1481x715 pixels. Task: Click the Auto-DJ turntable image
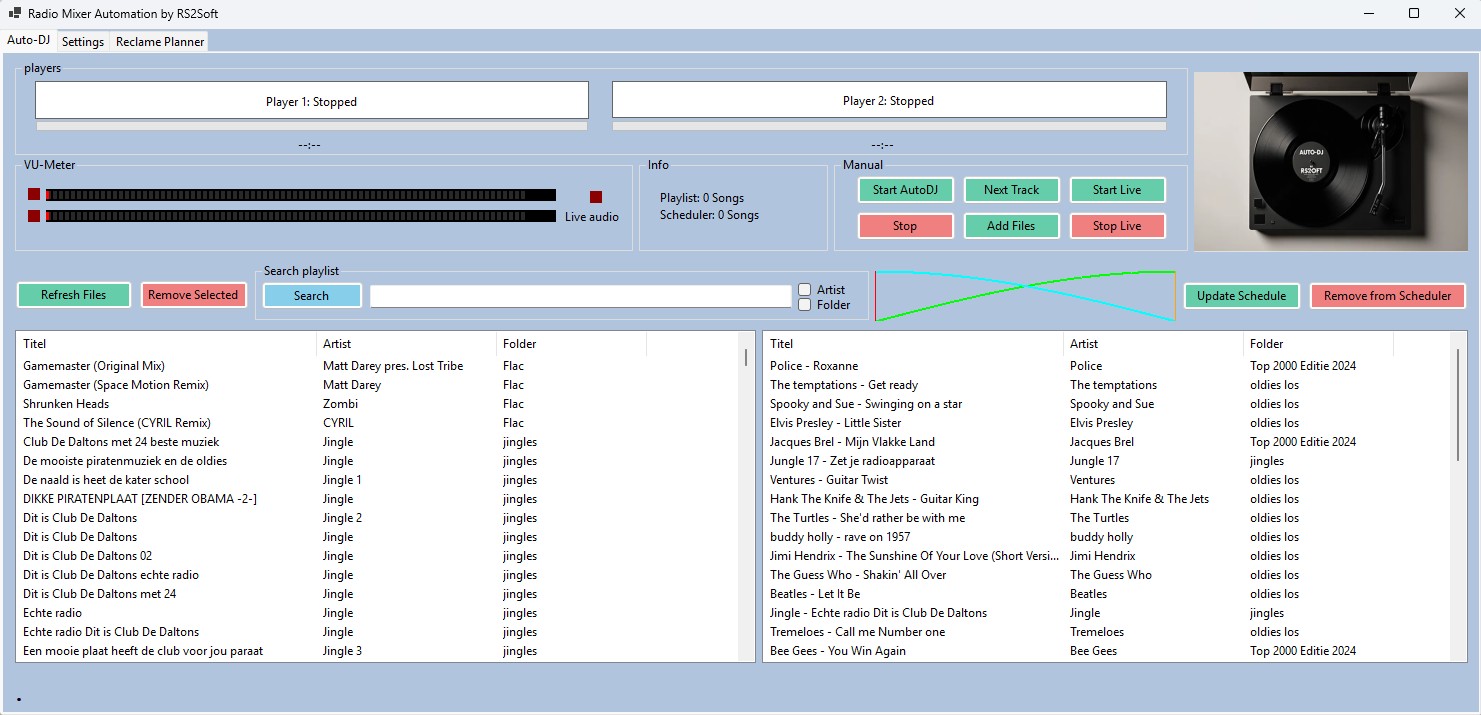[x=1330, y=160]
